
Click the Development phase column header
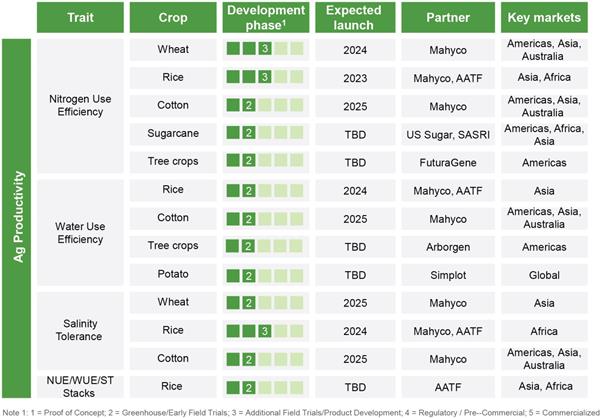click(x=265, y=18)
